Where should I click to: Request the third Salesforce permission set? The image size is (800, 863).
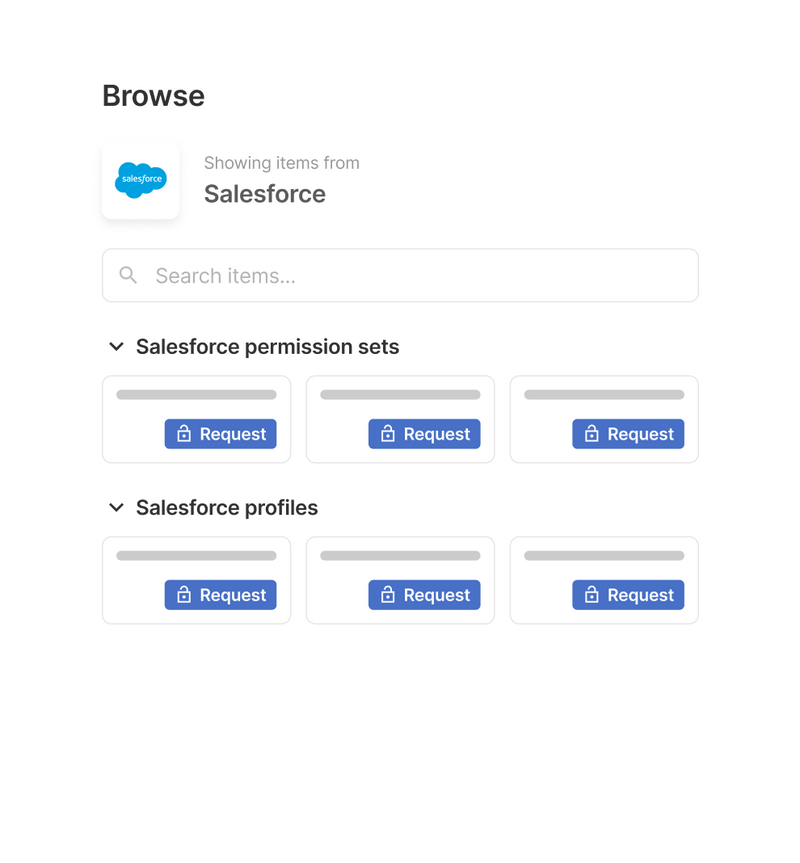628,434
